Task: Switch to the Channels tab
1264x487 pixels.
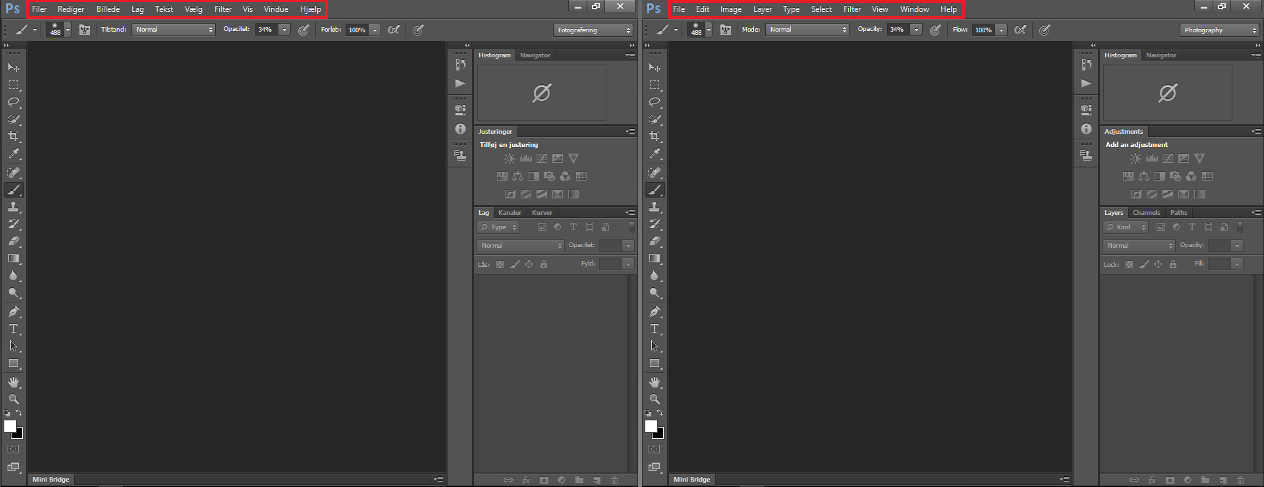Action: click(x=1146, y=212)
